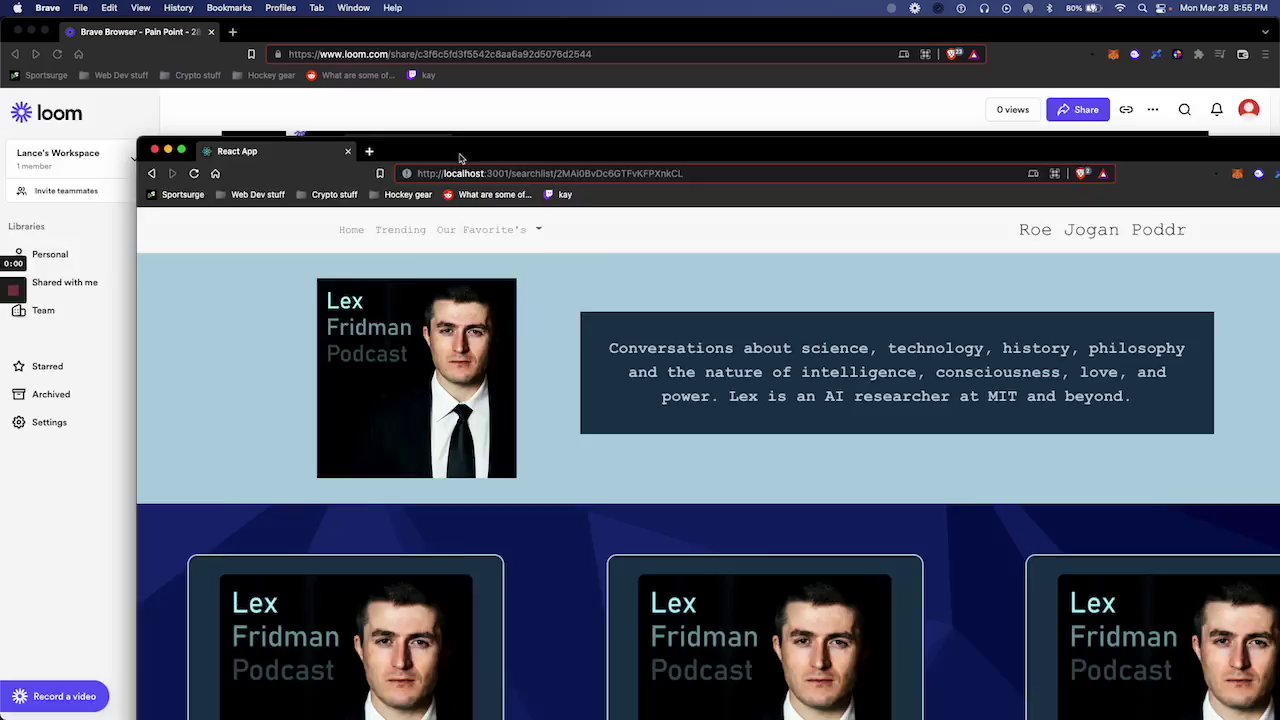Image resolution: width=1280 pixels, height=720 pixels.
Task: Open Loom notifications bell
Action: coord(1217,110)
